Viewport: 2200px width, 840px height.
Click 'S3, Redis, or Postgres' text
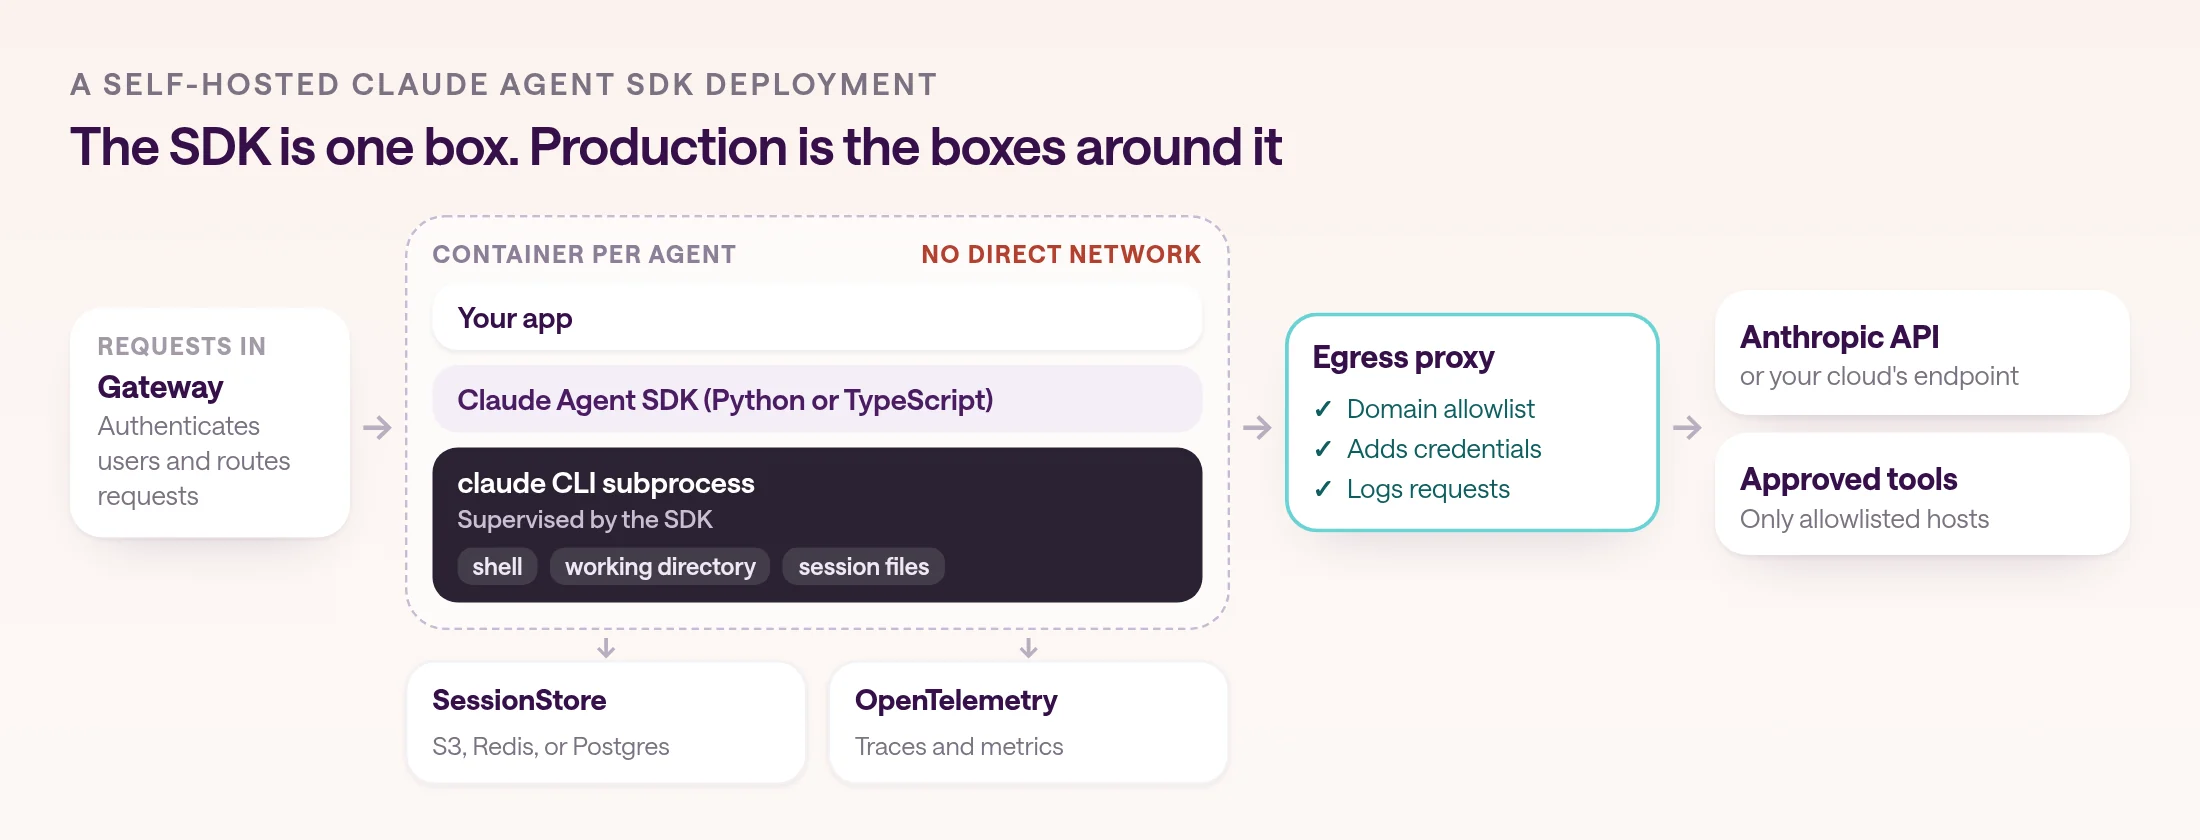tap(550, 747)
